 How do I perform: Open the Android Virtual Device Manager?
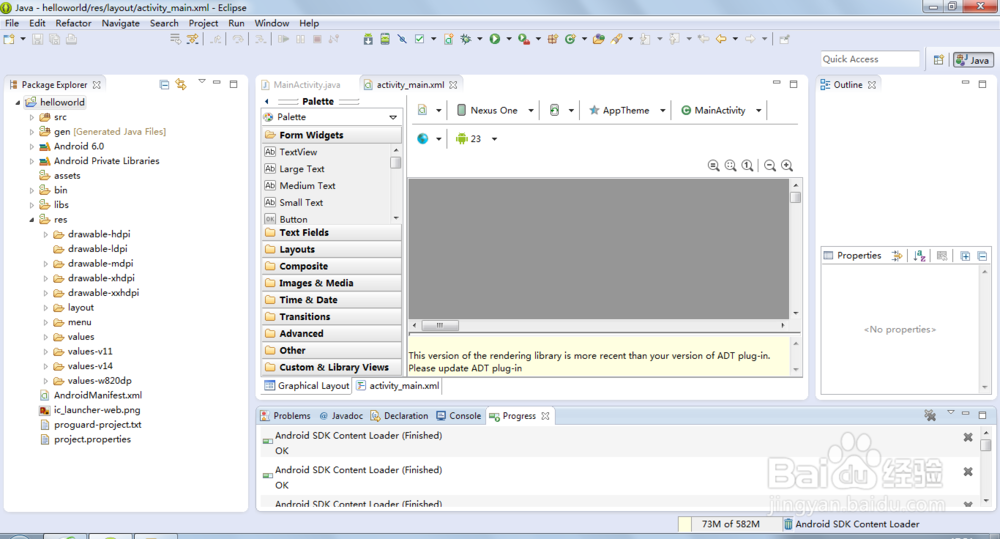click(385, 39)
